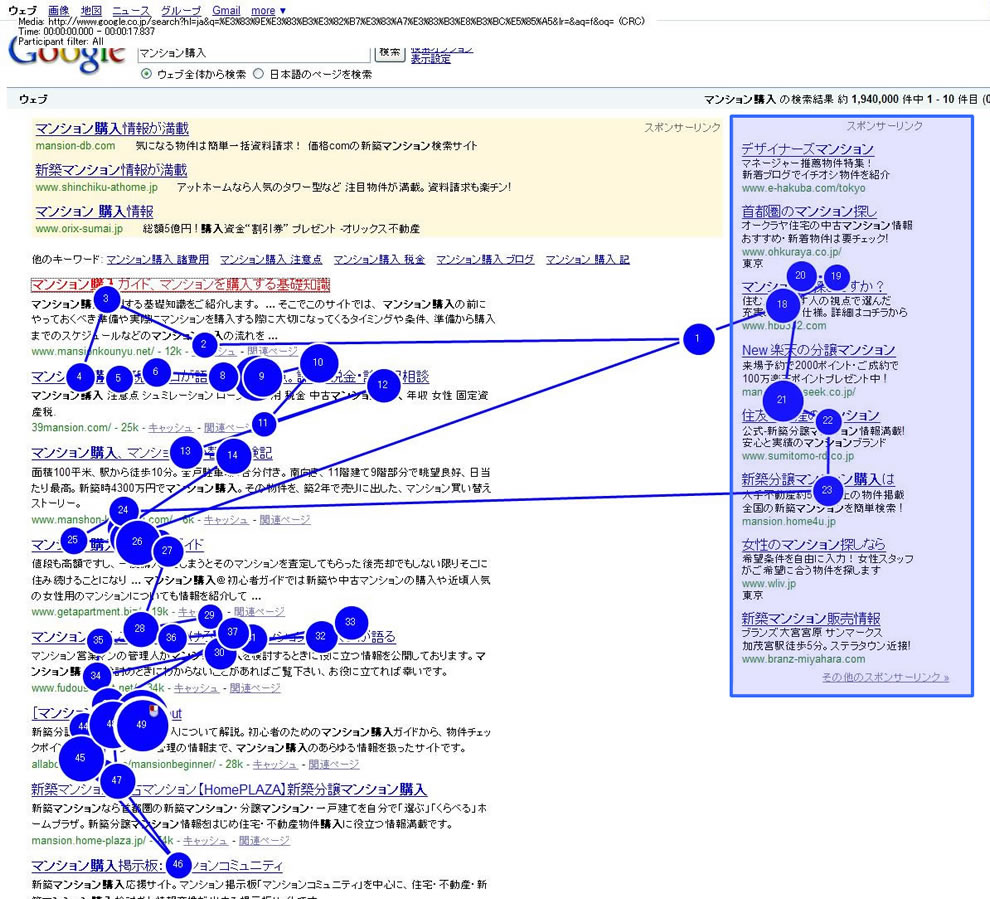Open result 【HomePLAZA】新築分譲マンション購入
The height and width of the screenshot is (899, 990).
pyautogui.click(x=229, y=789)
